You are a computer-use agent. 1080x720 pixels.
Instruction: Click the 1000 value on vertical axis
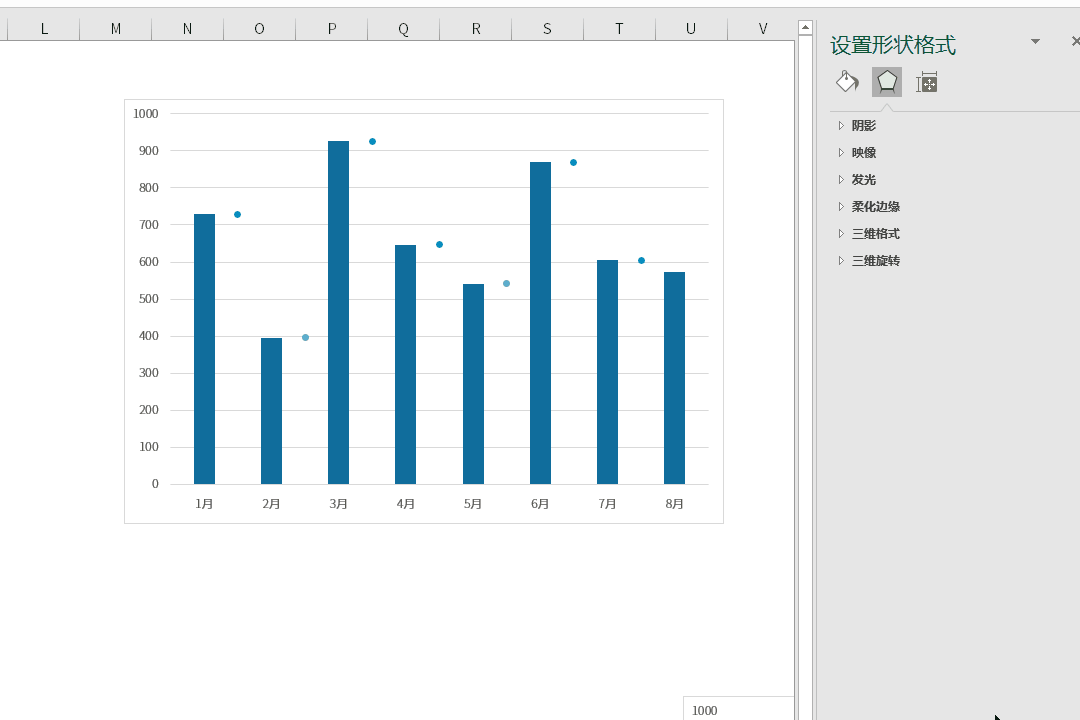point(145,114)
